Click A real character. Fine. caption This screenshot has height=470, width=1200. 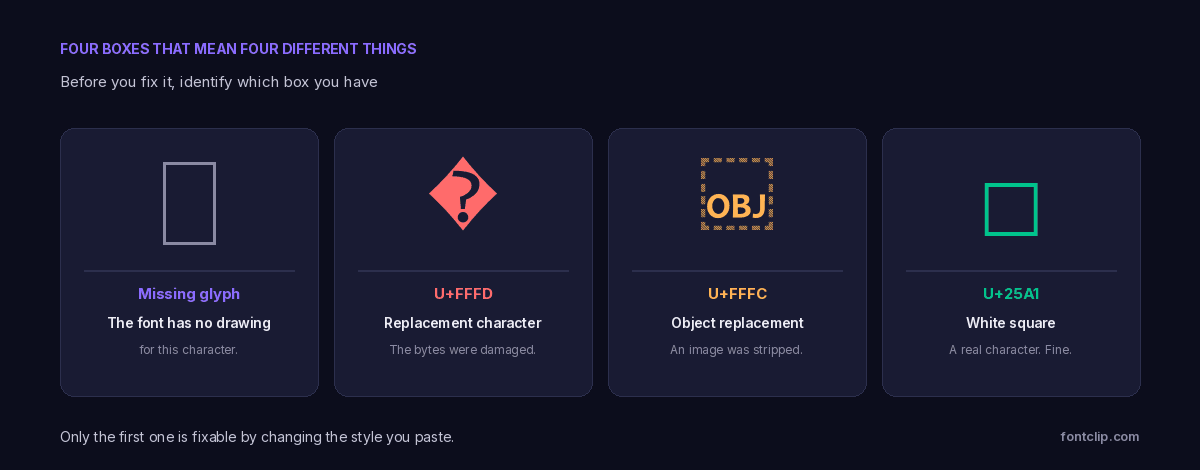click(1011, 350)
